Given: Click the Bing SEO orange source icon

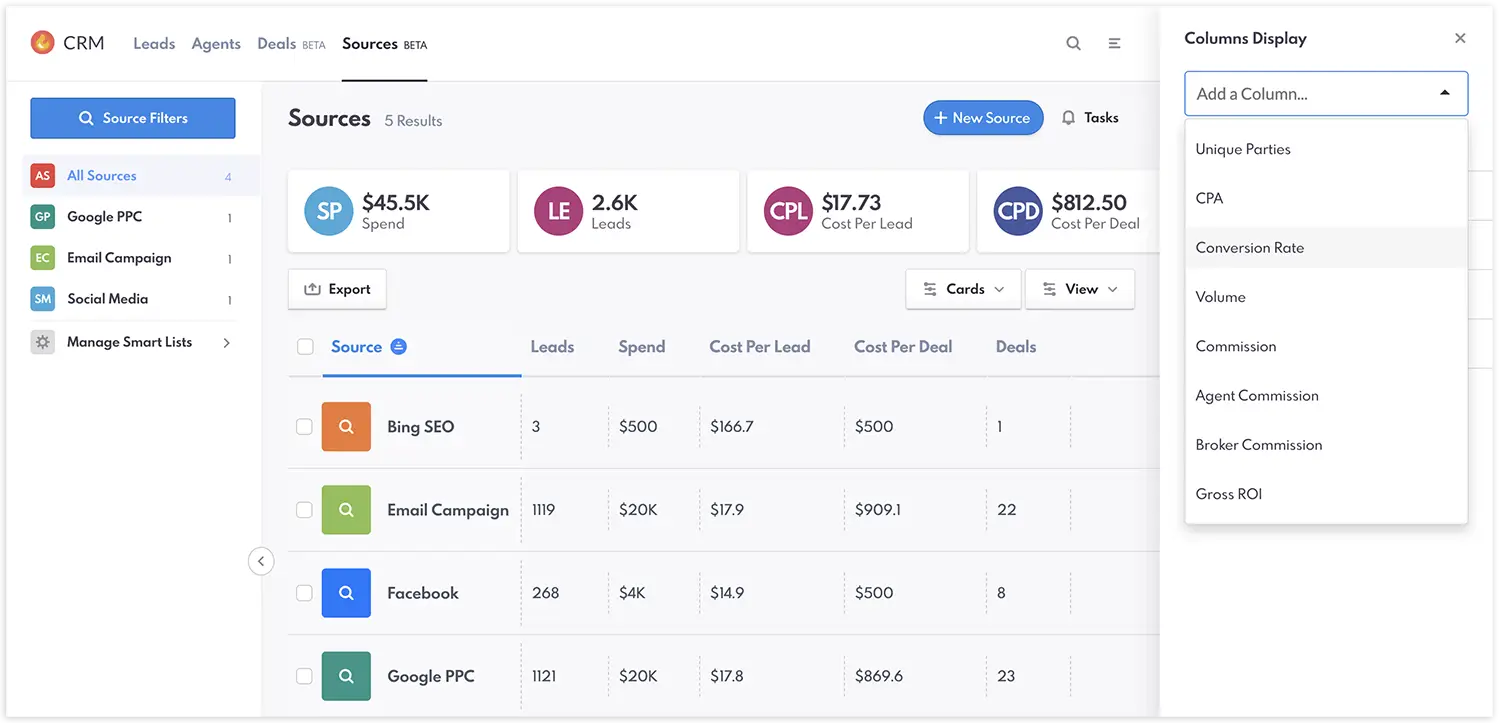Looking at the screenshot, I should 346,427.
